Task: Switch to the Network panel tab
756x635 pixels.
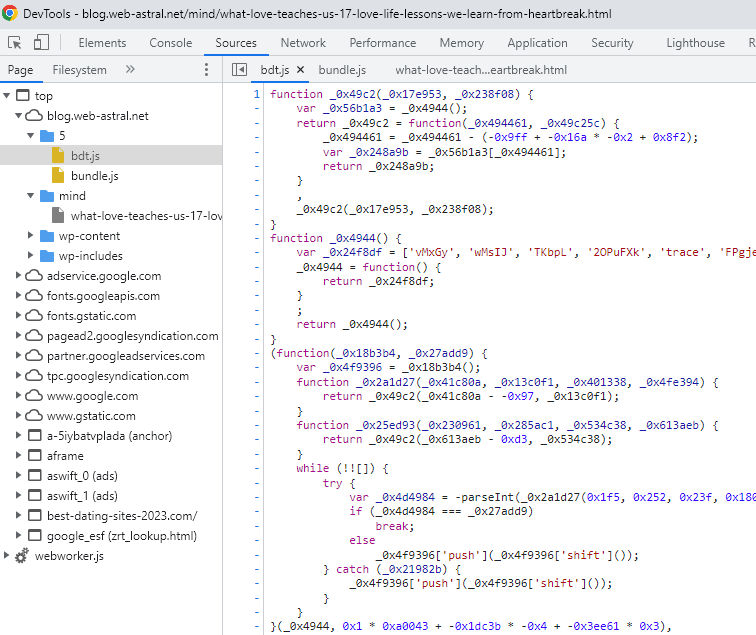Action: point(303,43)
